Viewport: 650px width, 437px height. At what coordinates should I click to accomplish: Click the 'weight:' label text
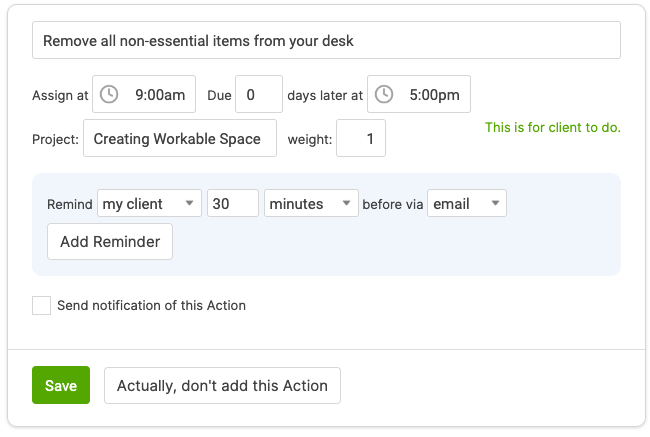[309, 140]
